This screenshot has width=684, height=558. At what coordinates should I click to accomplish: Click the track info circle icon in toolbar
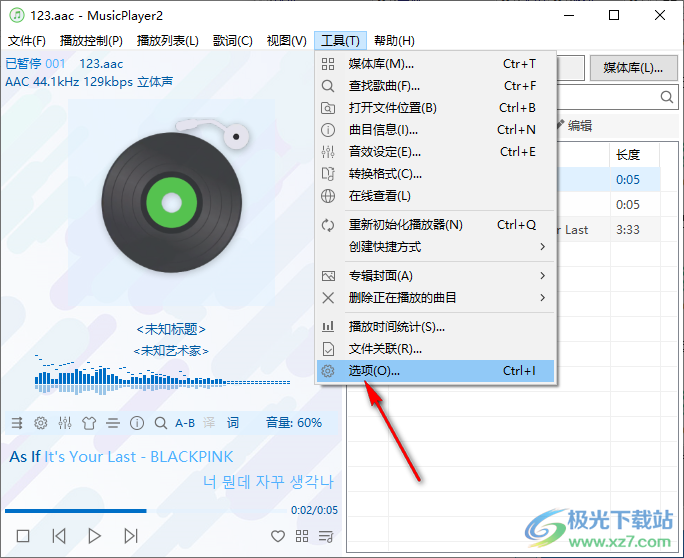tap(137, 423)
